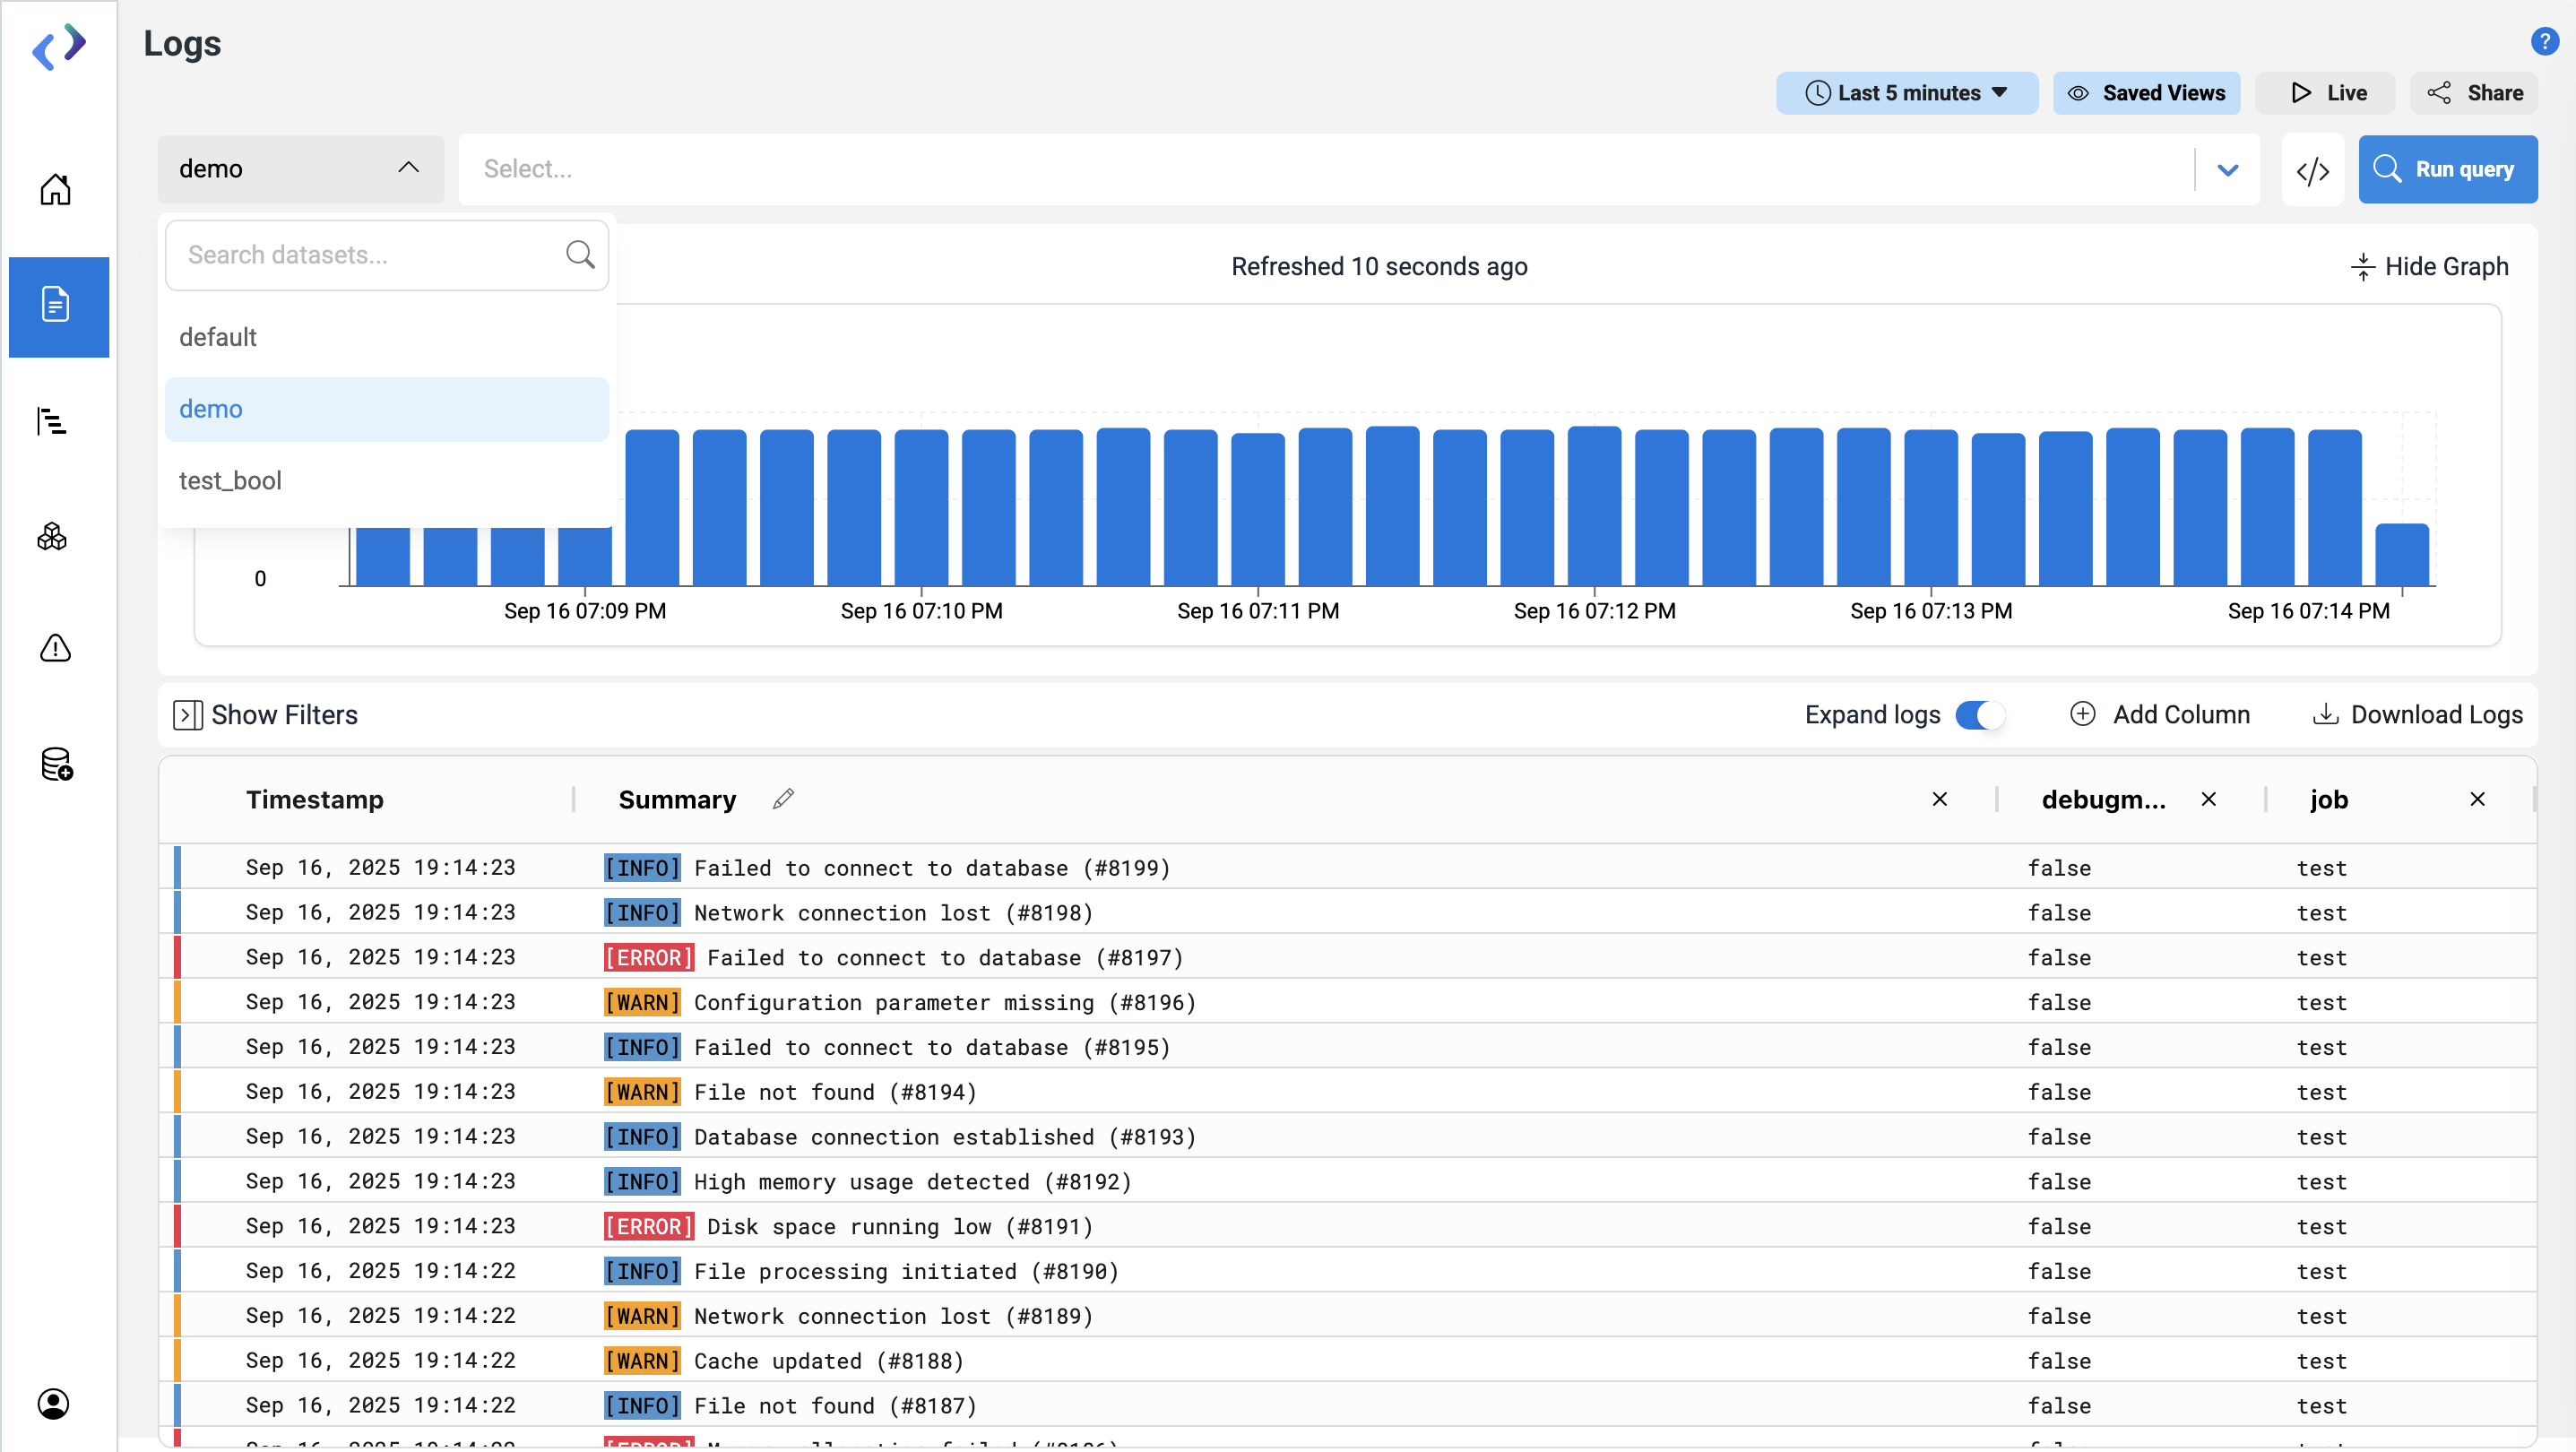Image resolution: width=2576 pixels, height=1452 pixels.
Task: Open the data ingestion database icon
Action: [x=56, y=764]
